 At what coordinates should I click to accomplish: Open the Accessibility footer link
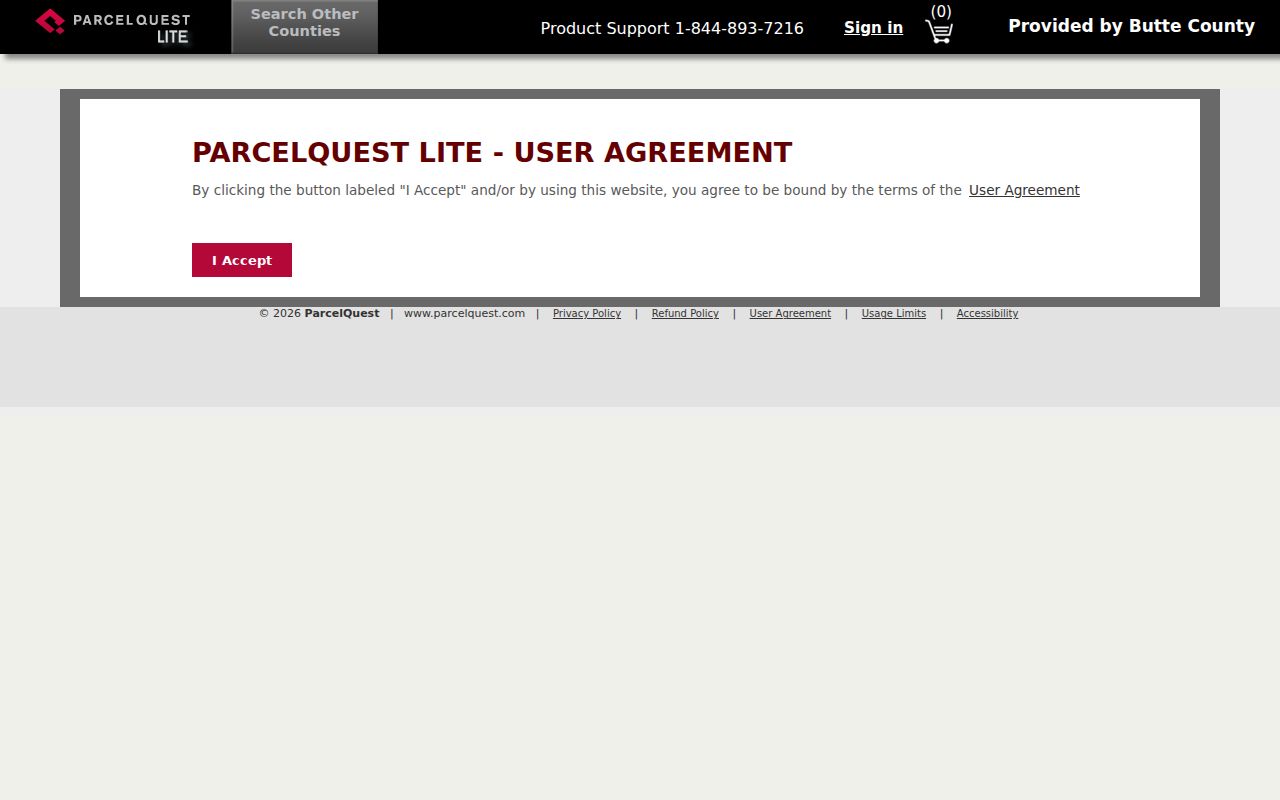(987, 313)
